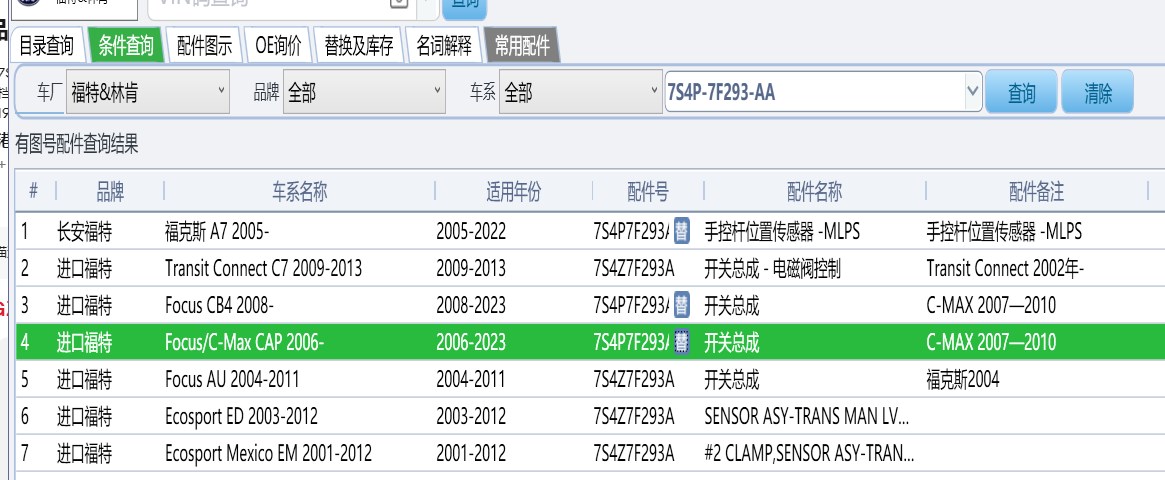This screenshot has width=1165, height=480.
Task: Click the 配件备注 column header
Action: pyautogui.click(x=1036, y=192)
